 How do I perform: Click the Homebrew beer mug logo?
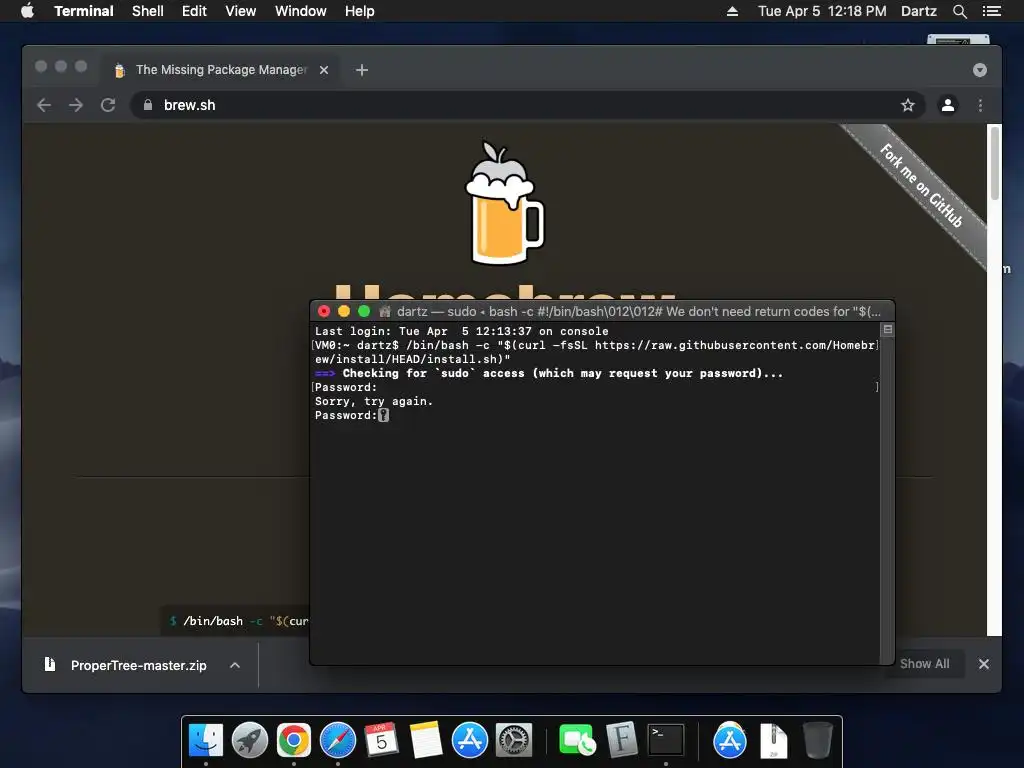click(x=504, y=203)
